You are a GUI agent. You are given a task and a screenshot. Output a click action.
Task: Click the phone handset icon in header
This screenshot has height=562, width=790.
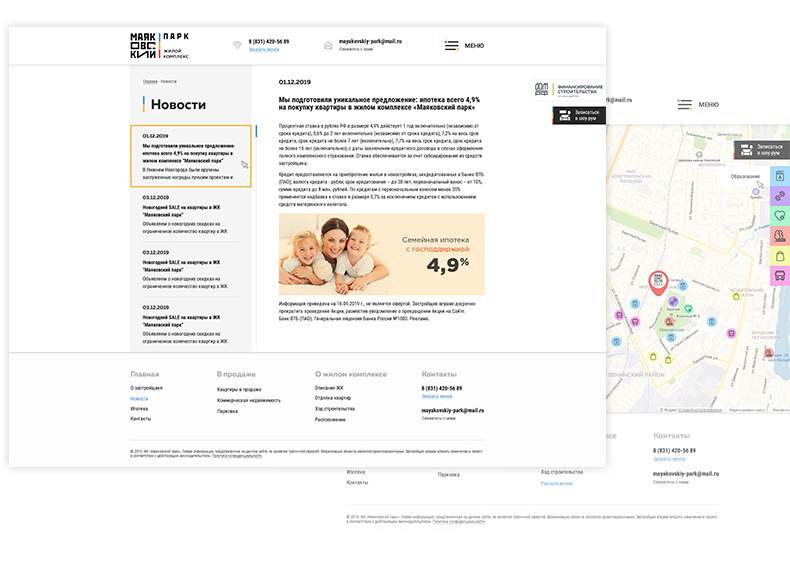pyautogui.click(x=236, y=45)
